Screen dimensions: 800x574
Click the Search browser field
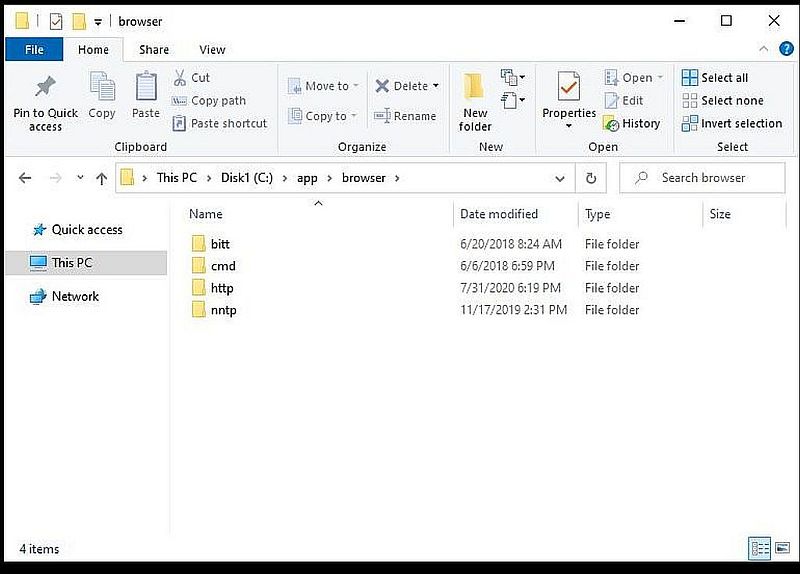point(702,178)
